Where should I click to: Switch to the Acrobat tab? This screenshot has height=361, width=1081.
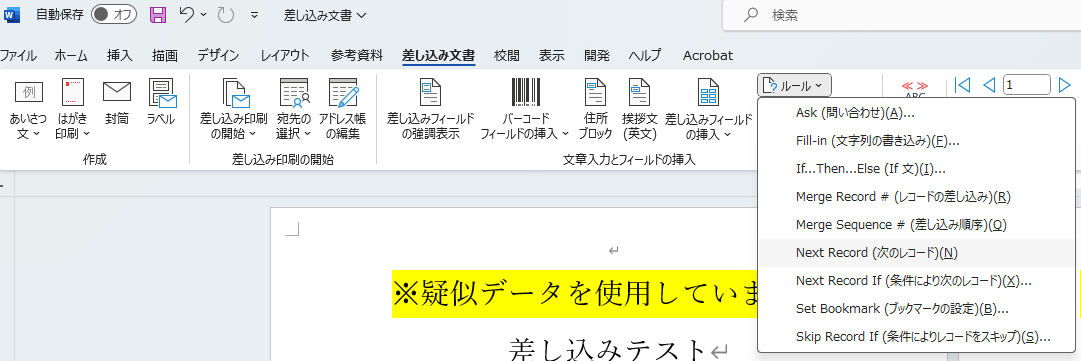[708, 56]
